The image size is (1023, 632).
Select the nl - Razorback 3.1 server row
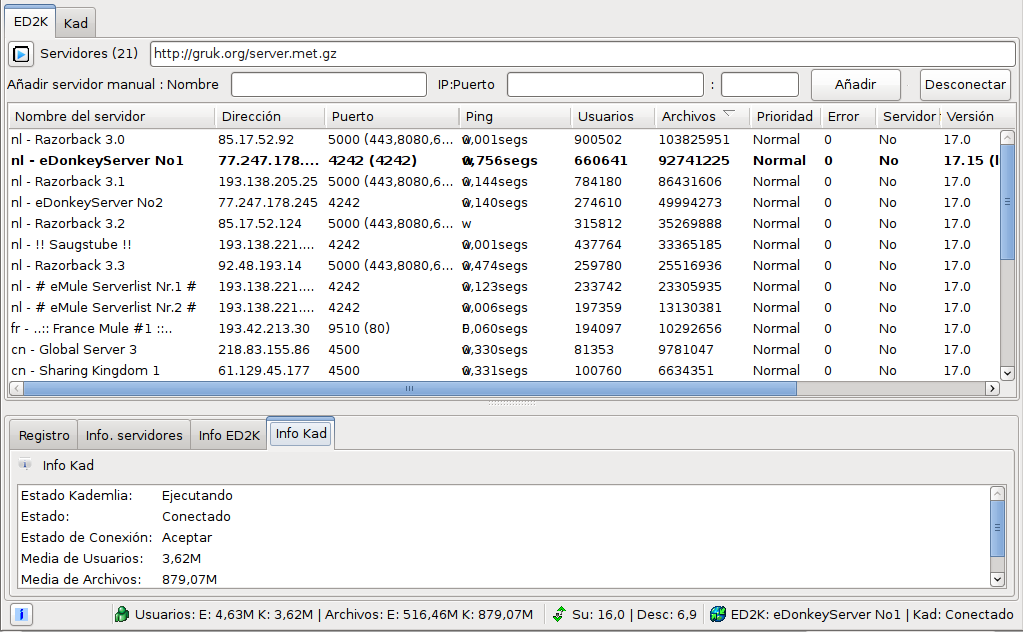[x=68, y=182]
